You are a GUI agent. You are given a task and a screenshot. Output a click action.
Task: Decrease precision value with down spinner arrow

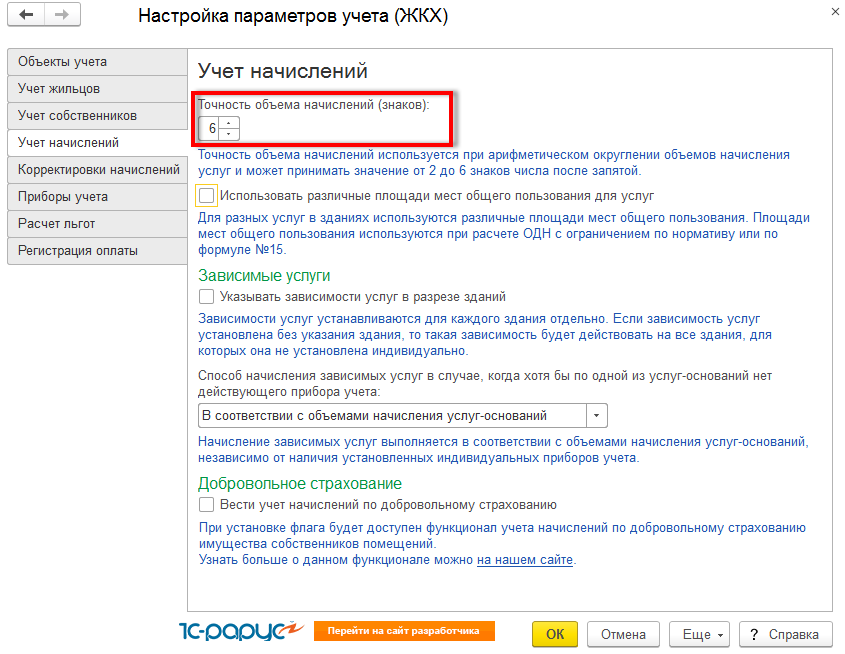tap(230, 133)
